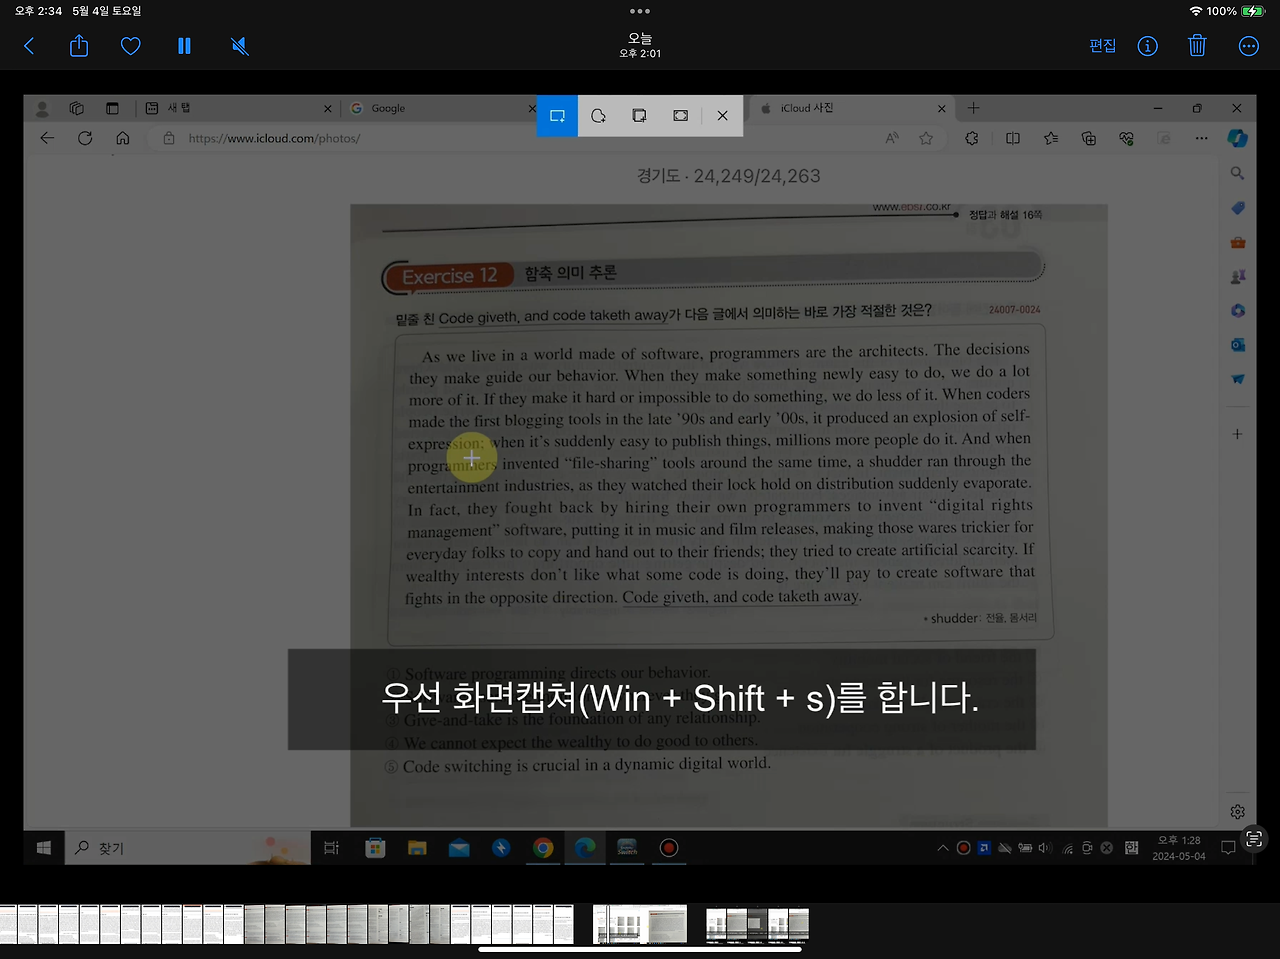Add this page to favorites star
1280x959 pixels.
926,138
